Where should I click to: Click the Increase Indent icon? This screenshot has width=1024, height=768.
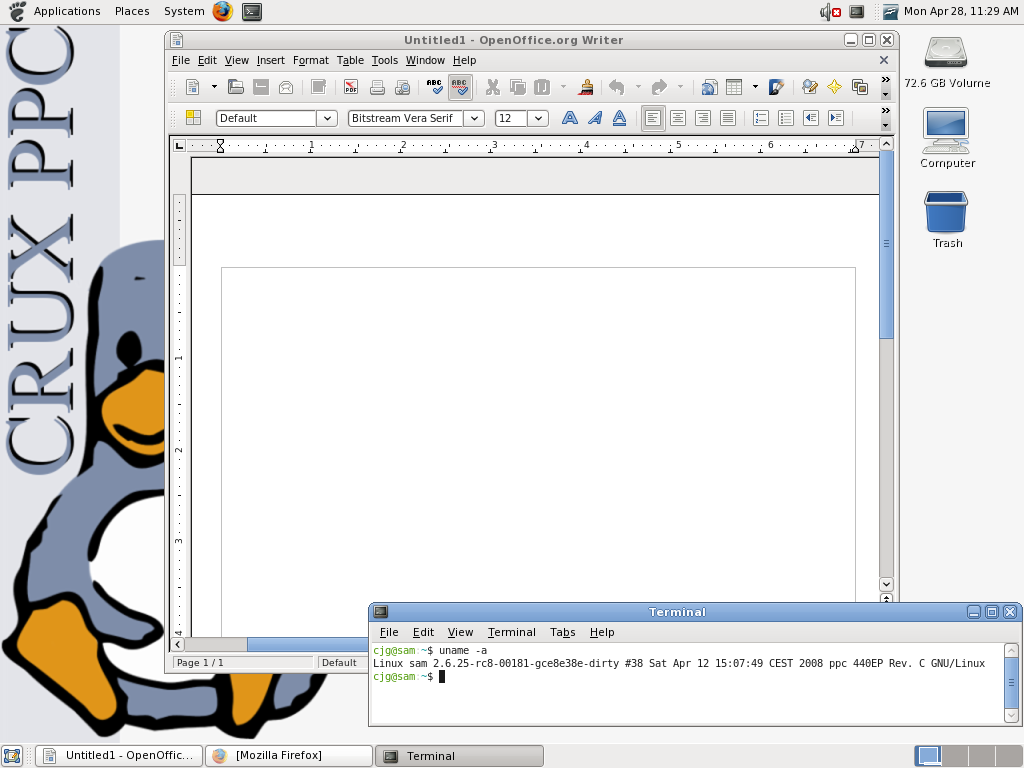tap(836, 118)
